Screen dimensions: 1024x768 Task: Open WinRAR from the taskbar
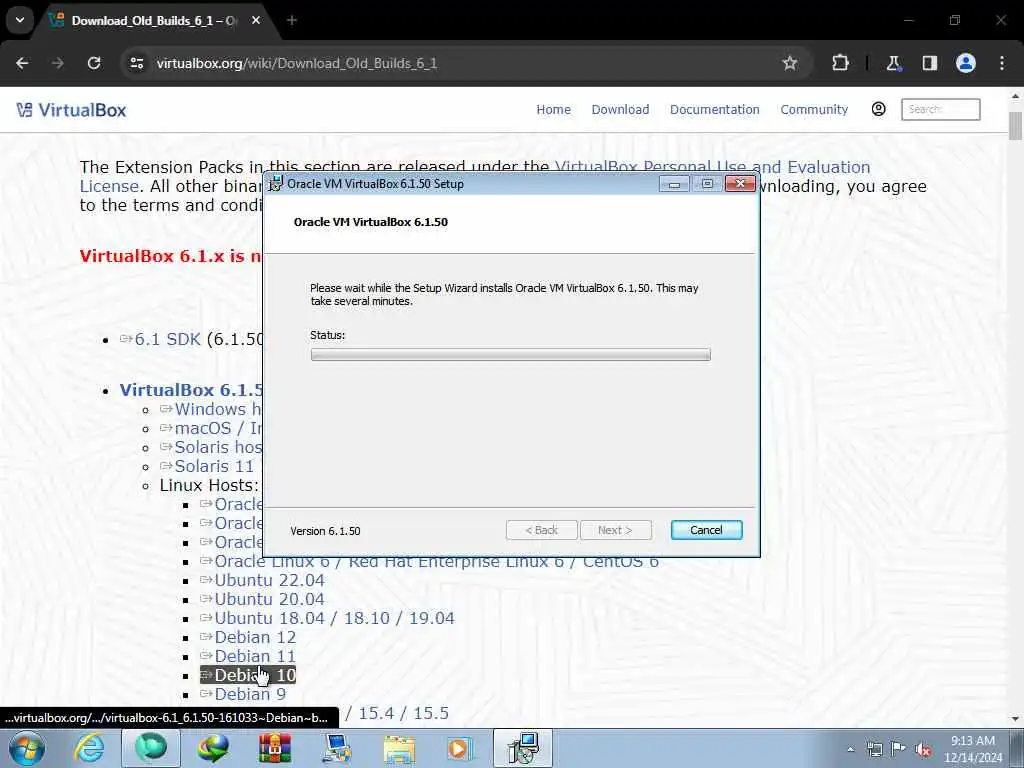tap(275, 748)
